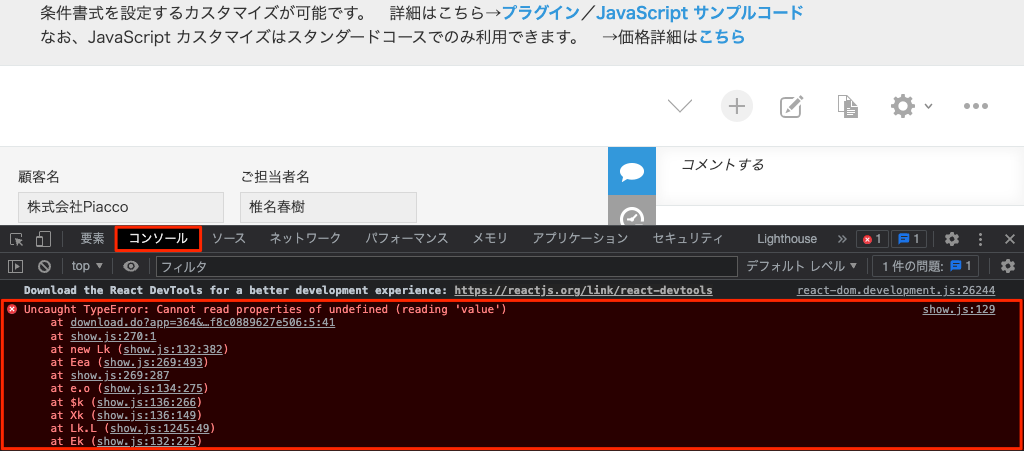This screenshot has height=451, width=1024.
Task: Switch to the セキュリティ tab
Action: (688, 239)
